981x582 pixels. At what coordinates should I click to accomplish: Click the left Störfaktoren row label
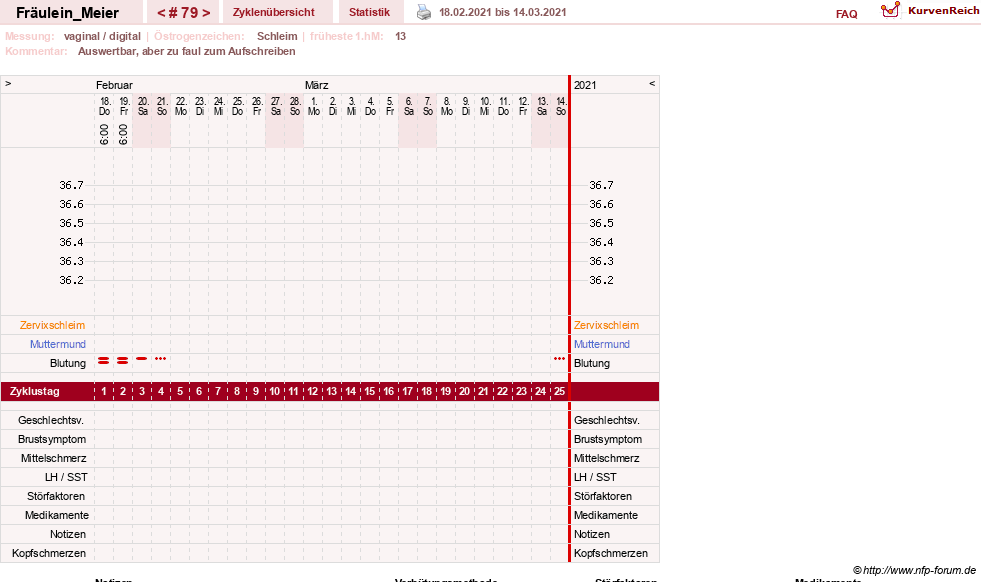click(x=56, y=496)
